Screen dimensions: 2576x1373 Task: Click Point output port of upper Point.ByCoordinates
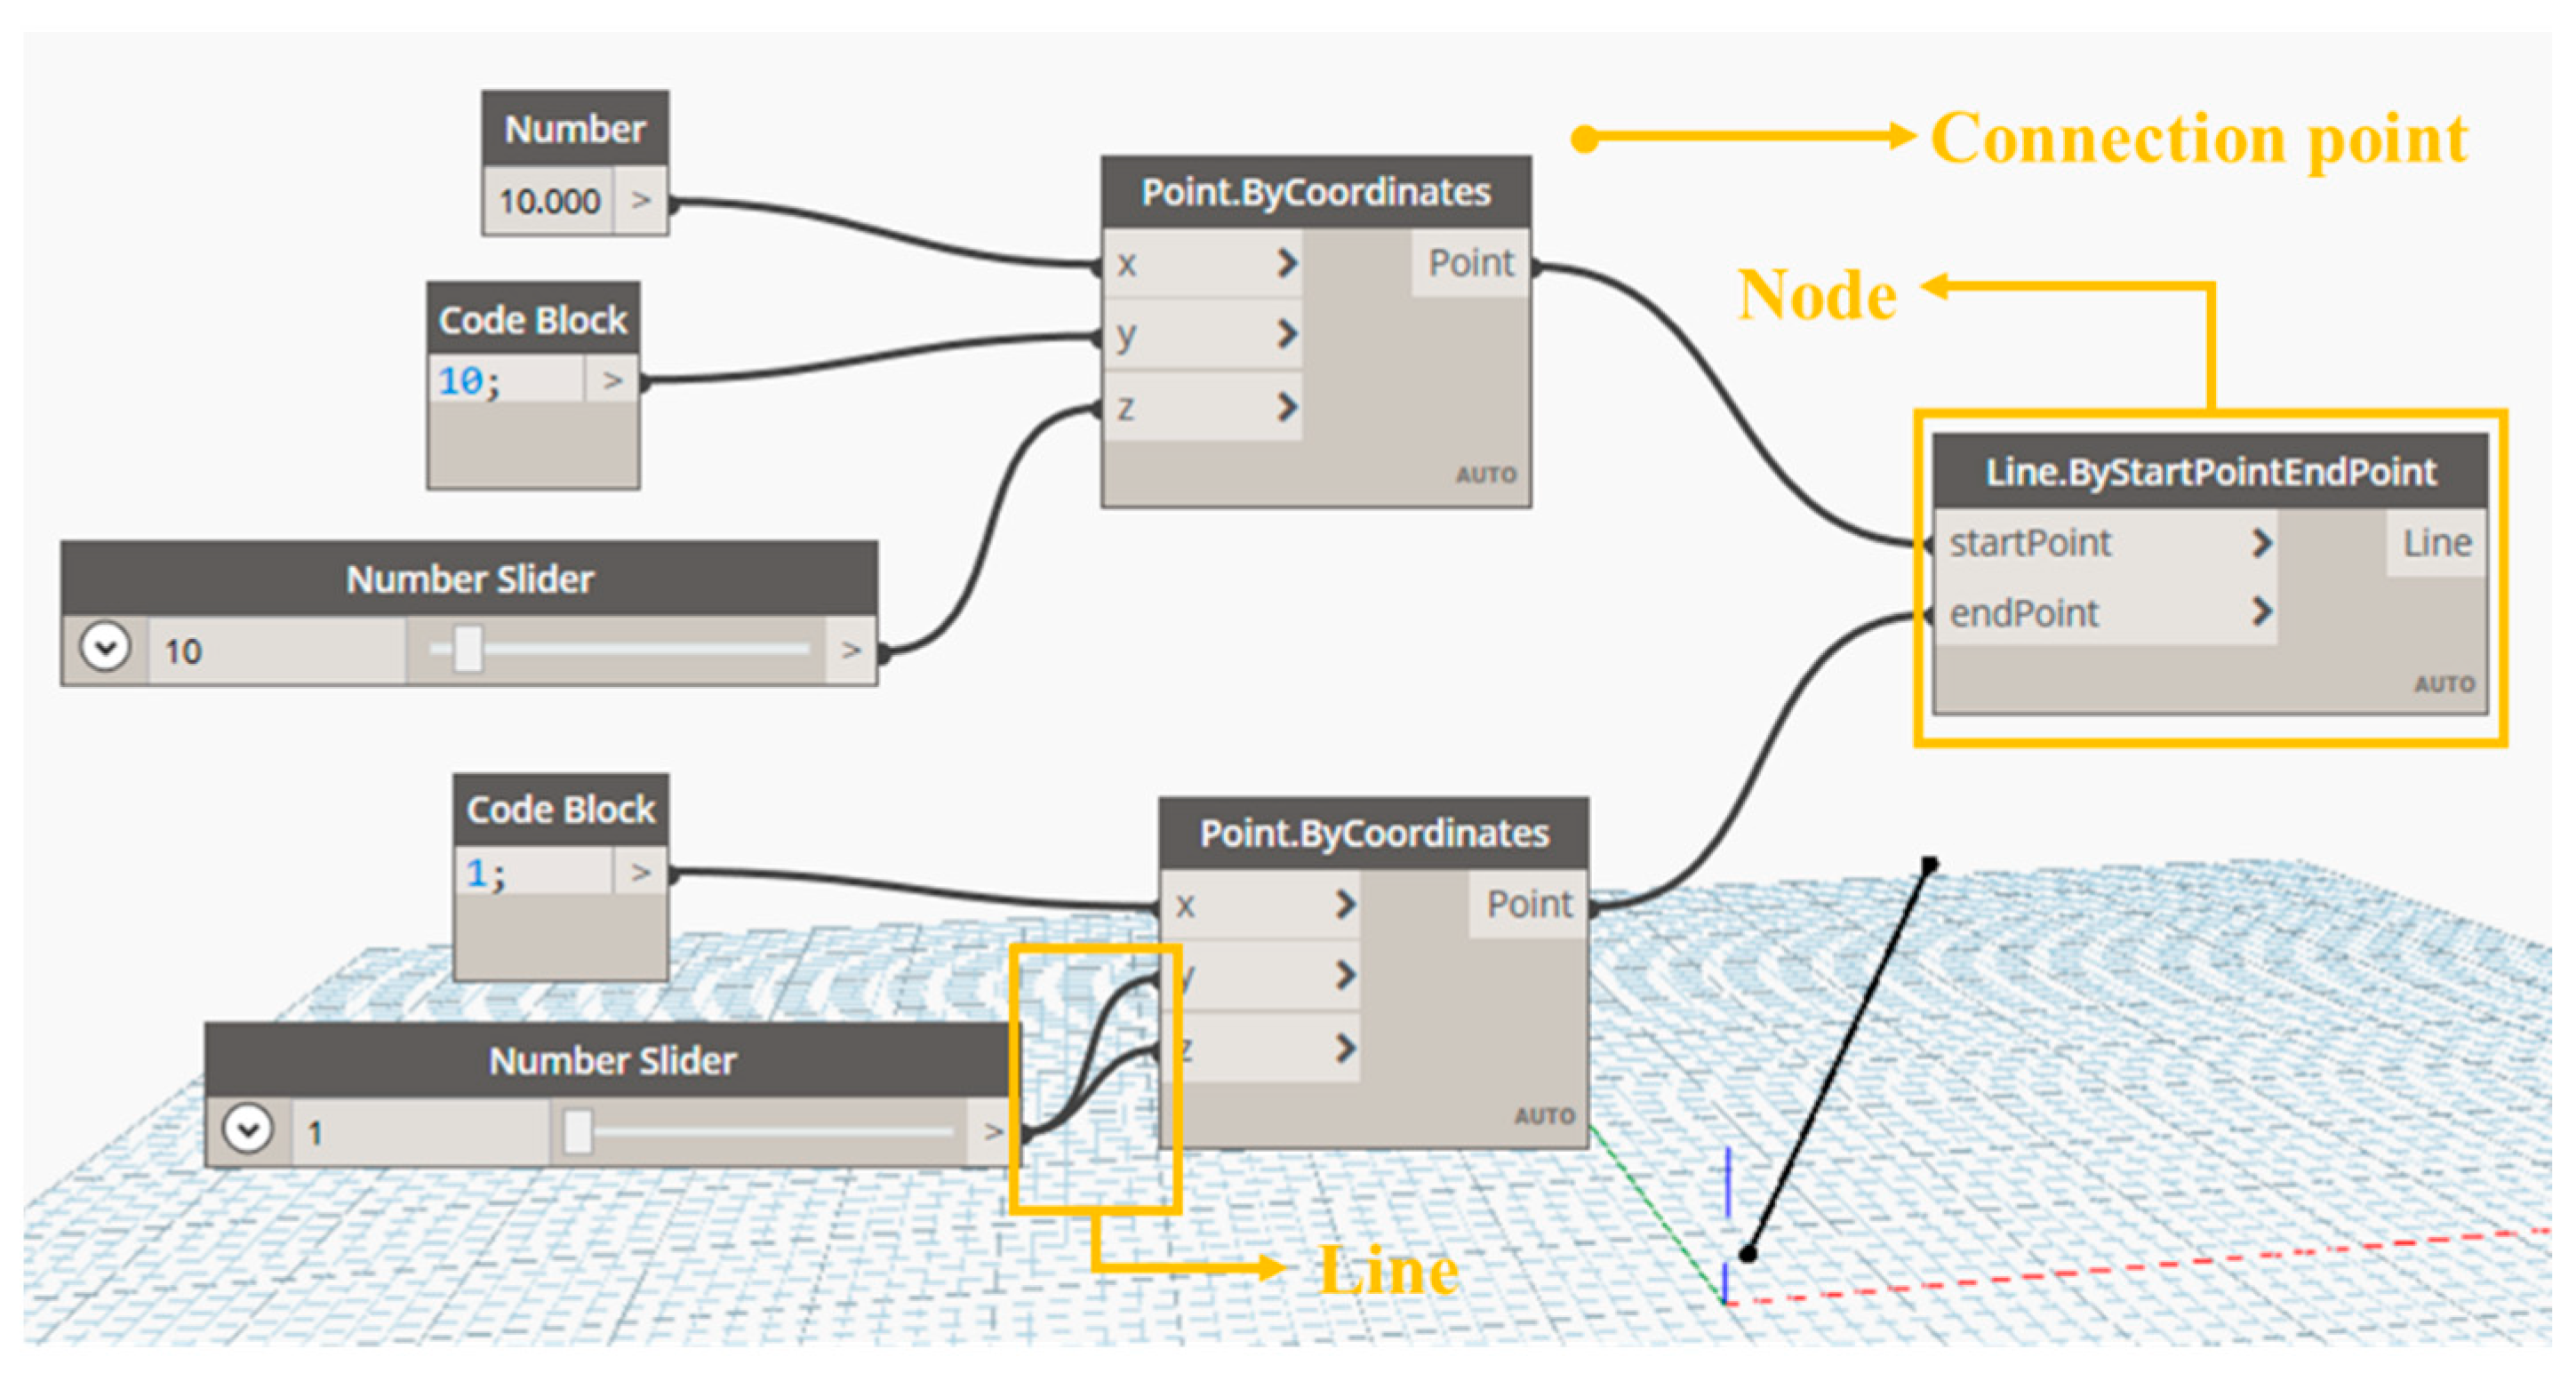(1471, 263)
